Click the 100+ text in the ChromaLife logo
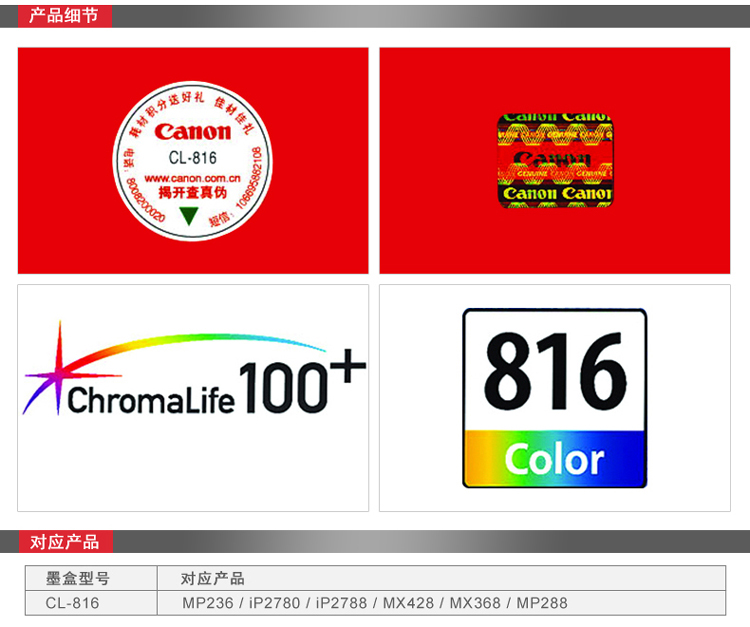The height and width of the screenshot is (627, 750). [x=302, y=381]
